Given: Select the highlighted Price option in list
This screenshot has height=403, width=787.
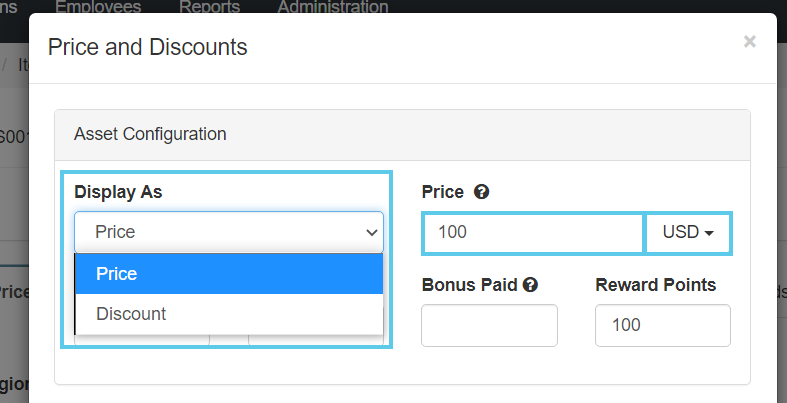Looking at the screenshot, I should [228, 274].
